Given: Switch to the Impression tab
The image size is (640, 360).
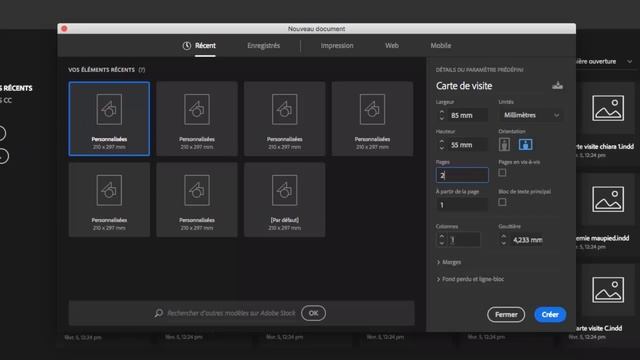Looking at the screenshot, I should [x=337, y=46].
